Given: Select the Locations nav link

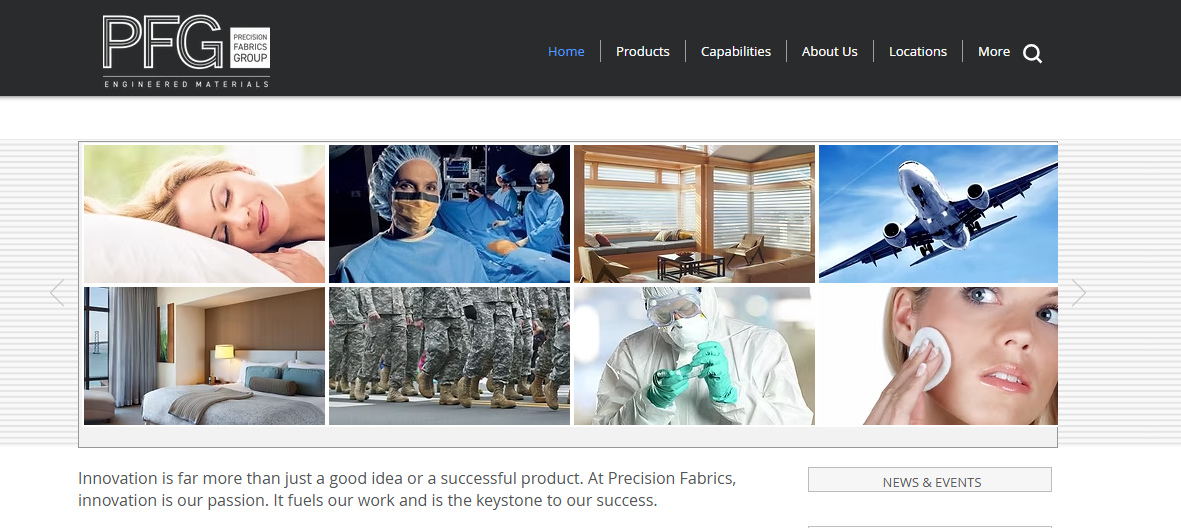Looking at the screenshot, I should tap(917, 51).
